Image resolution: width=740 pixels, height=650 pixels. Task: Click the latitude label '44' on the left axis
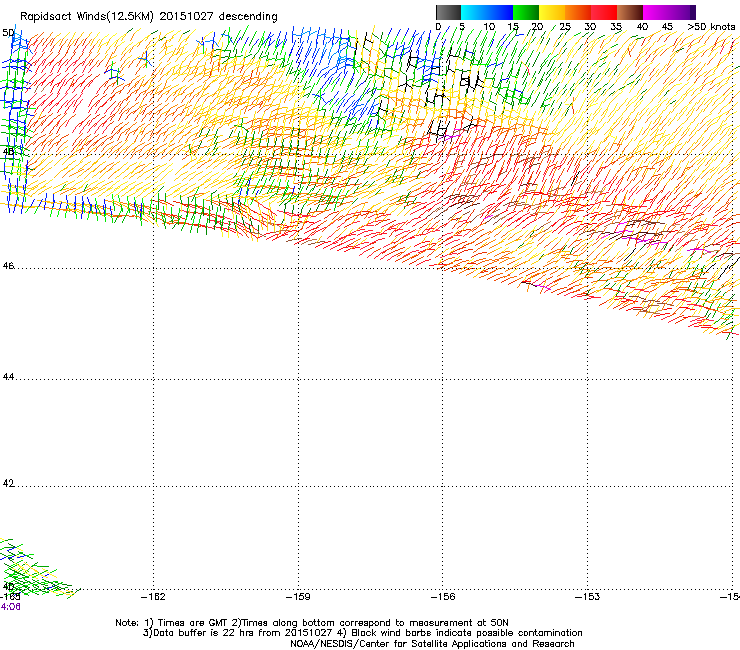click(x=8, y=377)
